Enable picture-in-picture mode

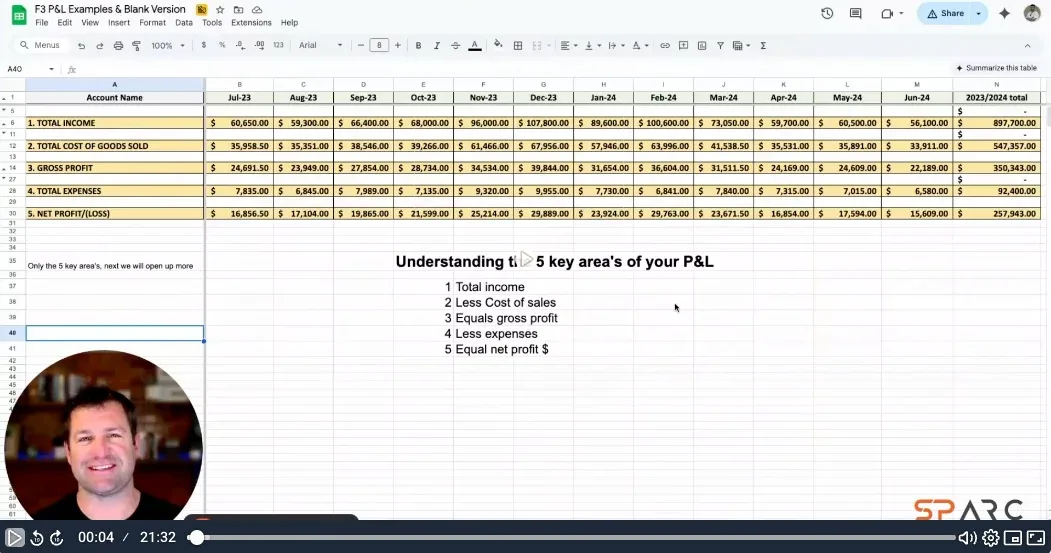point(1013,538)
